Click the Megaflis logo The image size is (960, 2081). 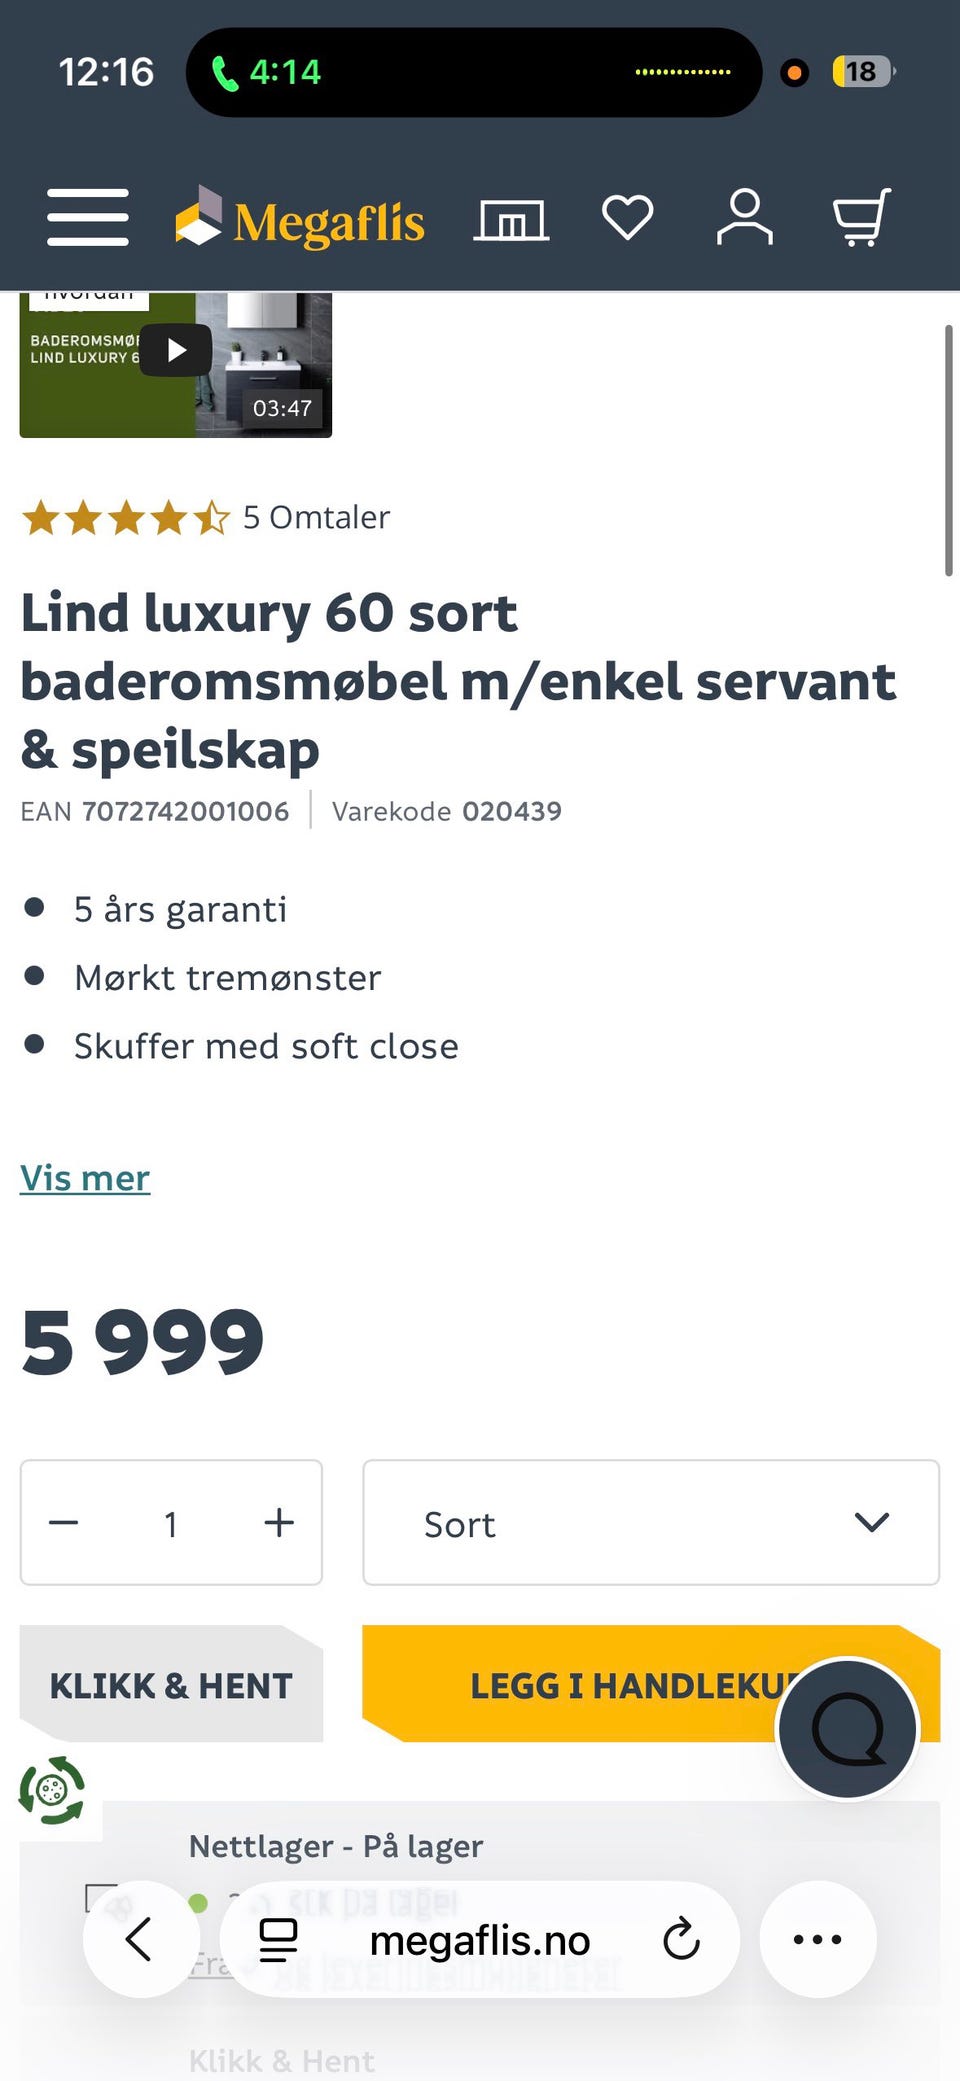pos(299,220)
